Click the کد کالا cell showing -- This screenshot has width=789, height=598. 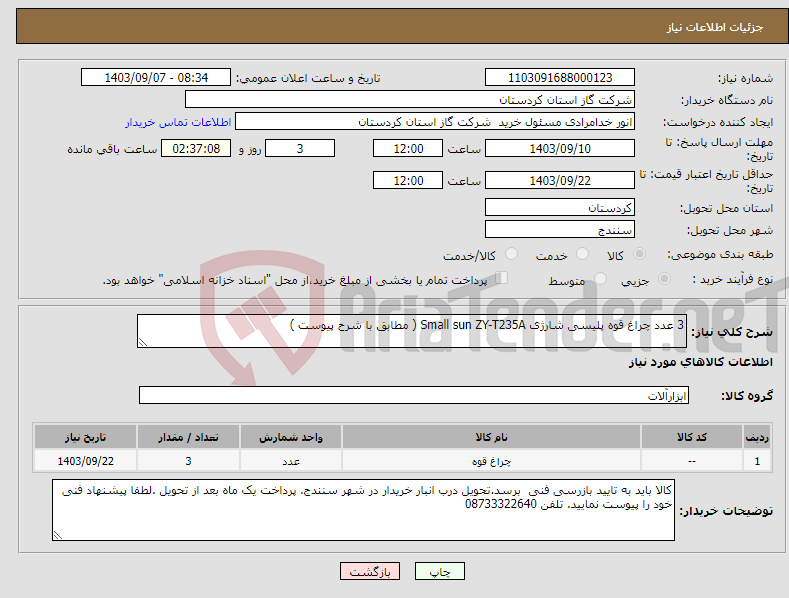(692, 461)
